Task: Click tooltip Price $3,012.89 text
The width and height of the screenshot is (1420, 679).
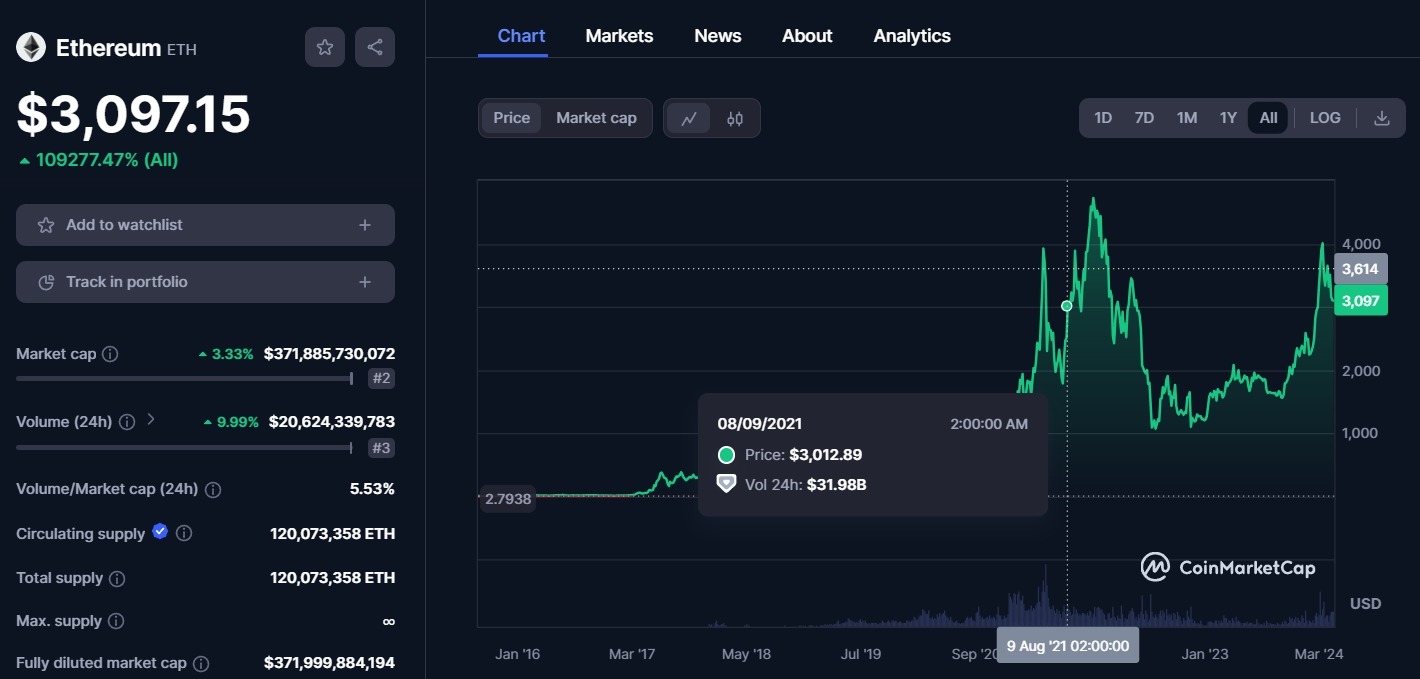Action: pos(803,455)
